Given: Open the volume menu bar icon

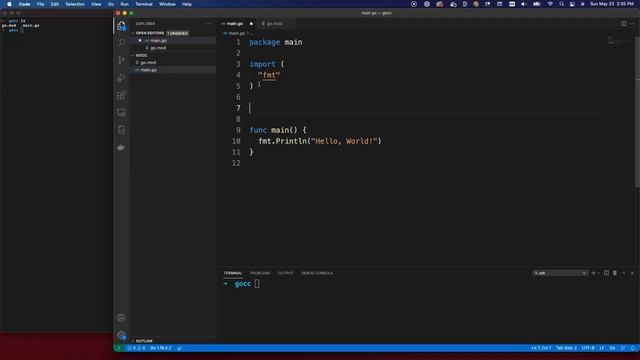Looking at the screenshot, I should (524, 4).
